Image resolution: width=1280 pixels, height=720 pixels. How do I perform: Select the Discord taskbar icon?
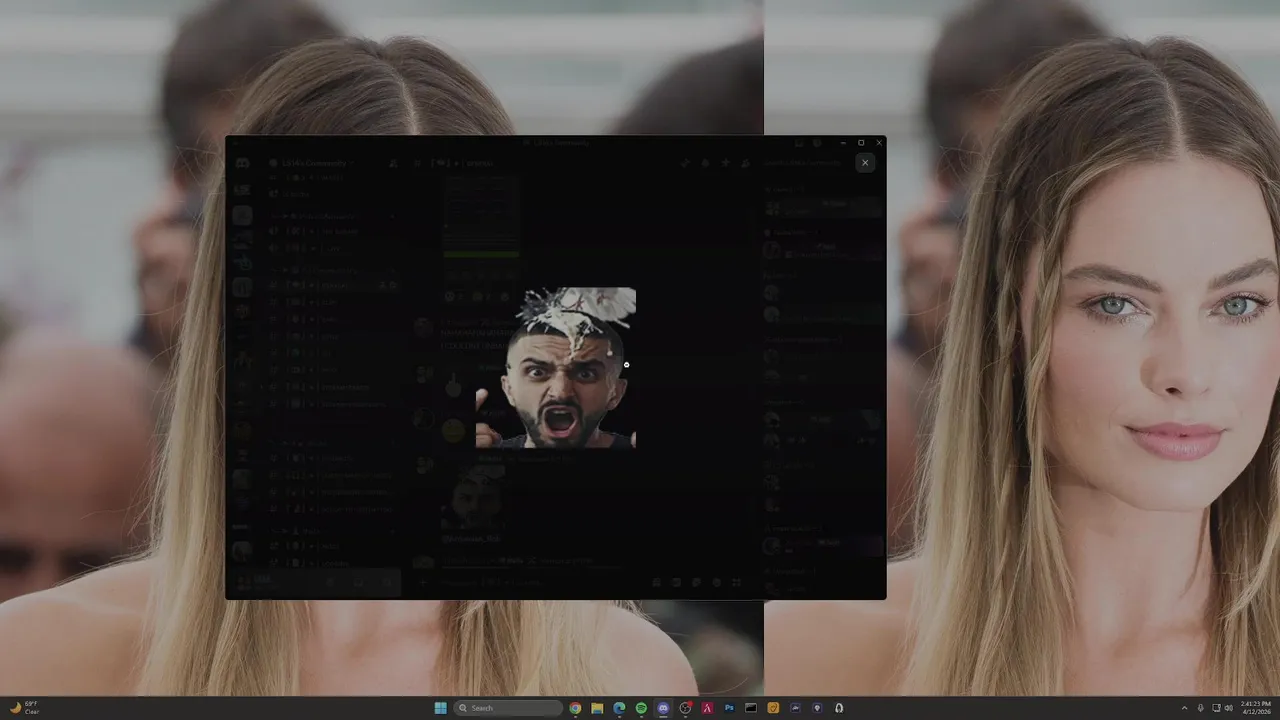point(663,708)
